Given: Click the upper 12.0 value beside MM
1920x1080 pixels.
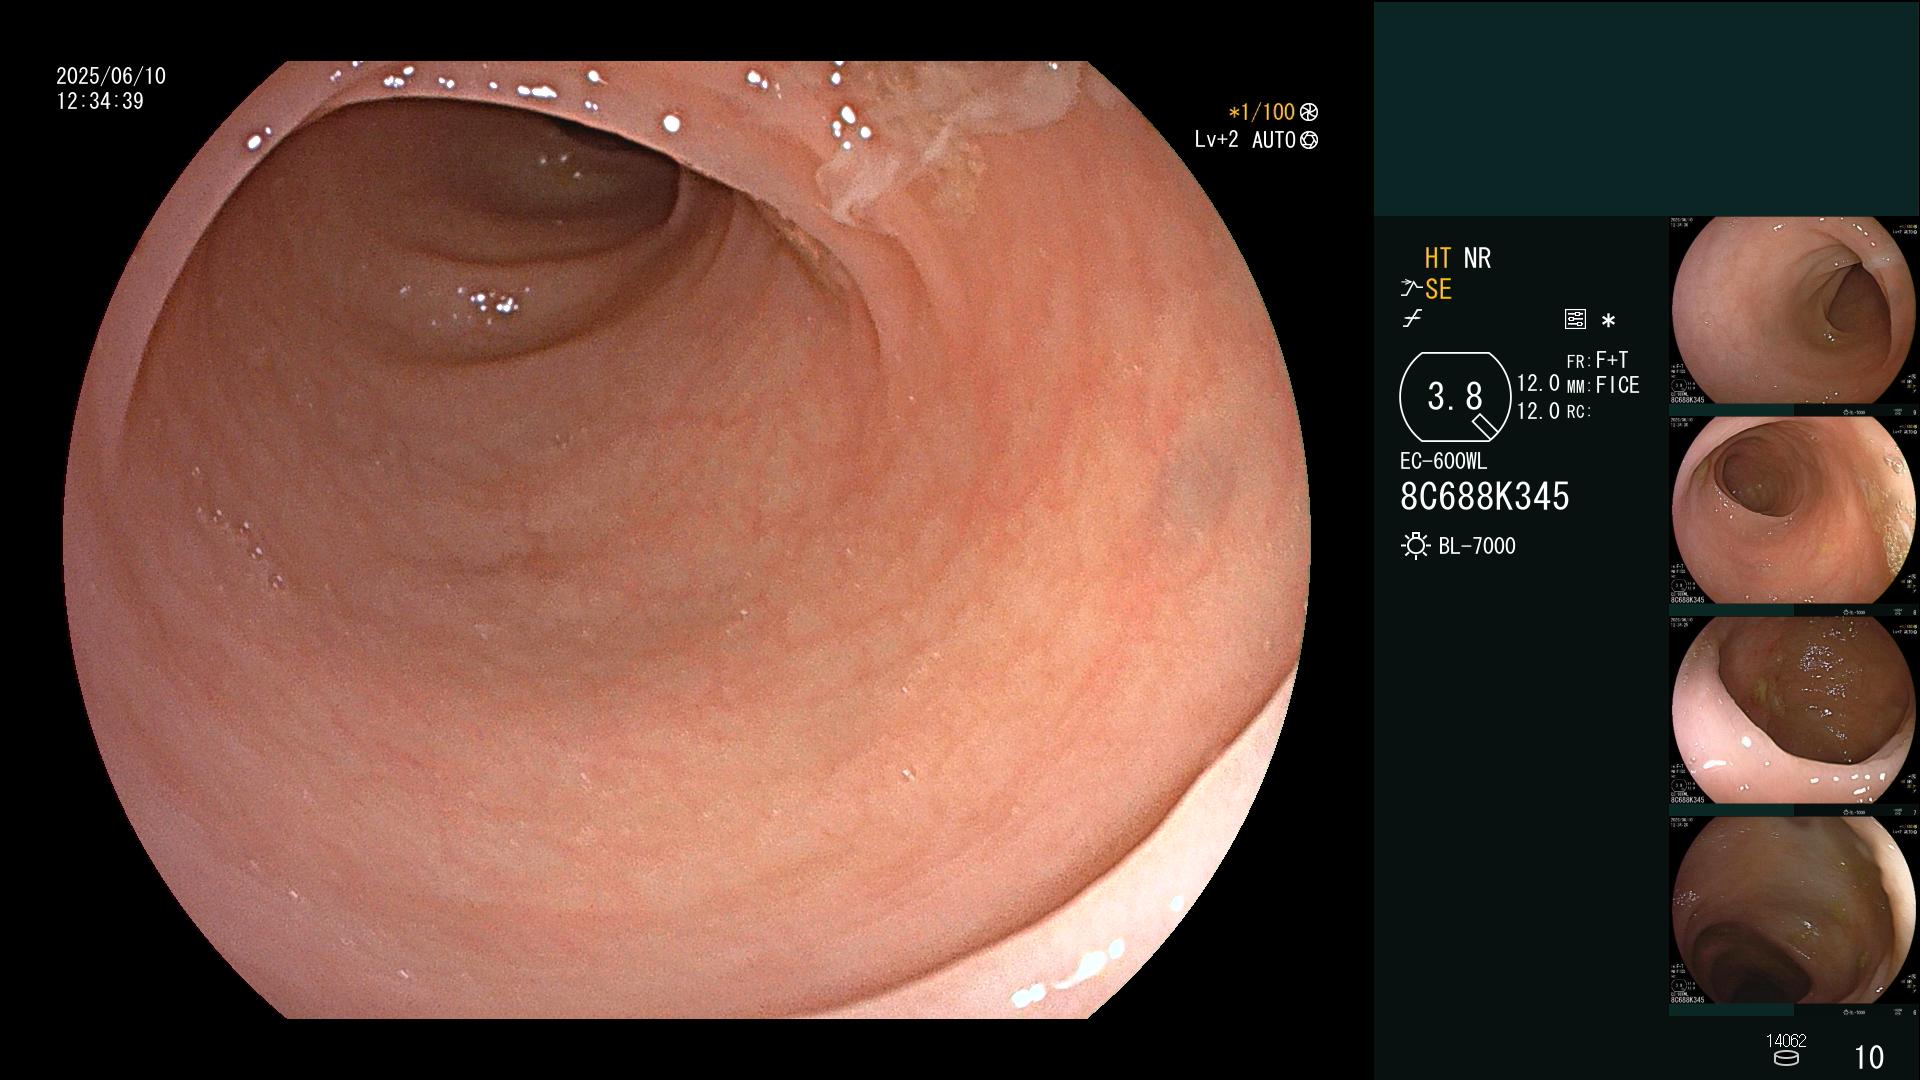Looking at the screenshot, I should [1538, 383].
